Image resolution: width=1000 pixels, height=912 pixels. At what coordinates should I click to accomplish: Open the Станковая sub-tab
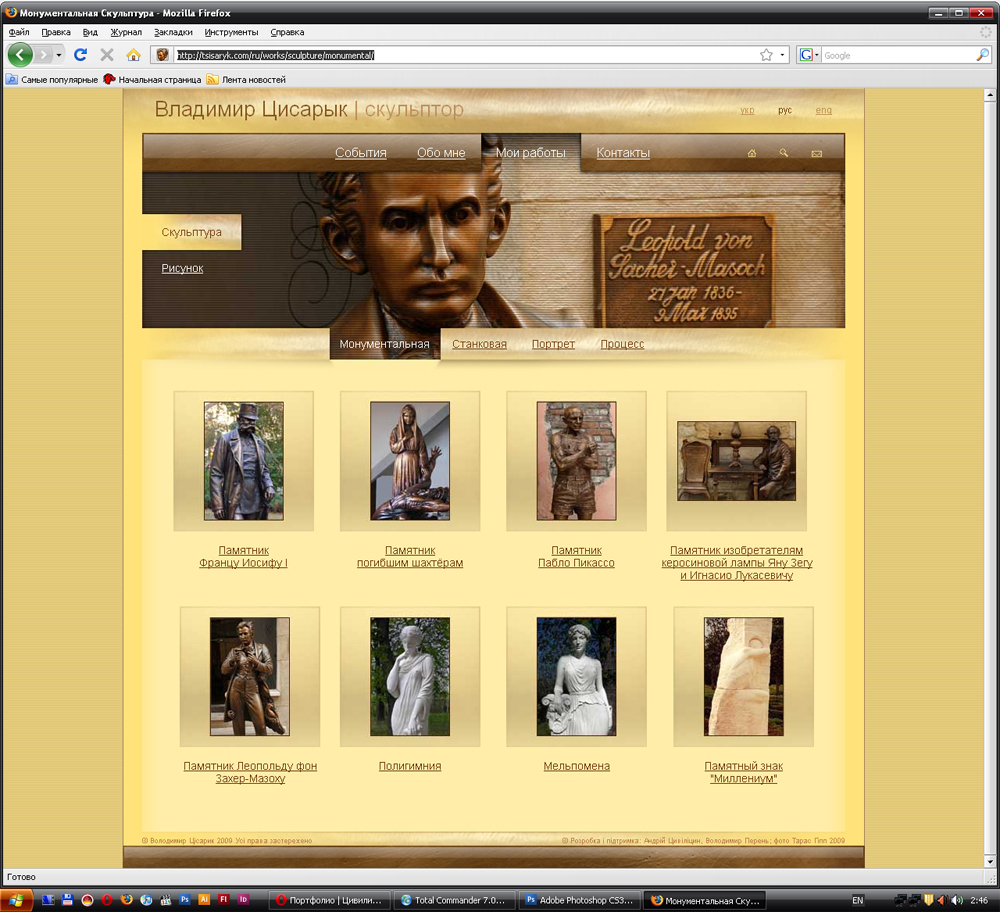pos(480,344)
